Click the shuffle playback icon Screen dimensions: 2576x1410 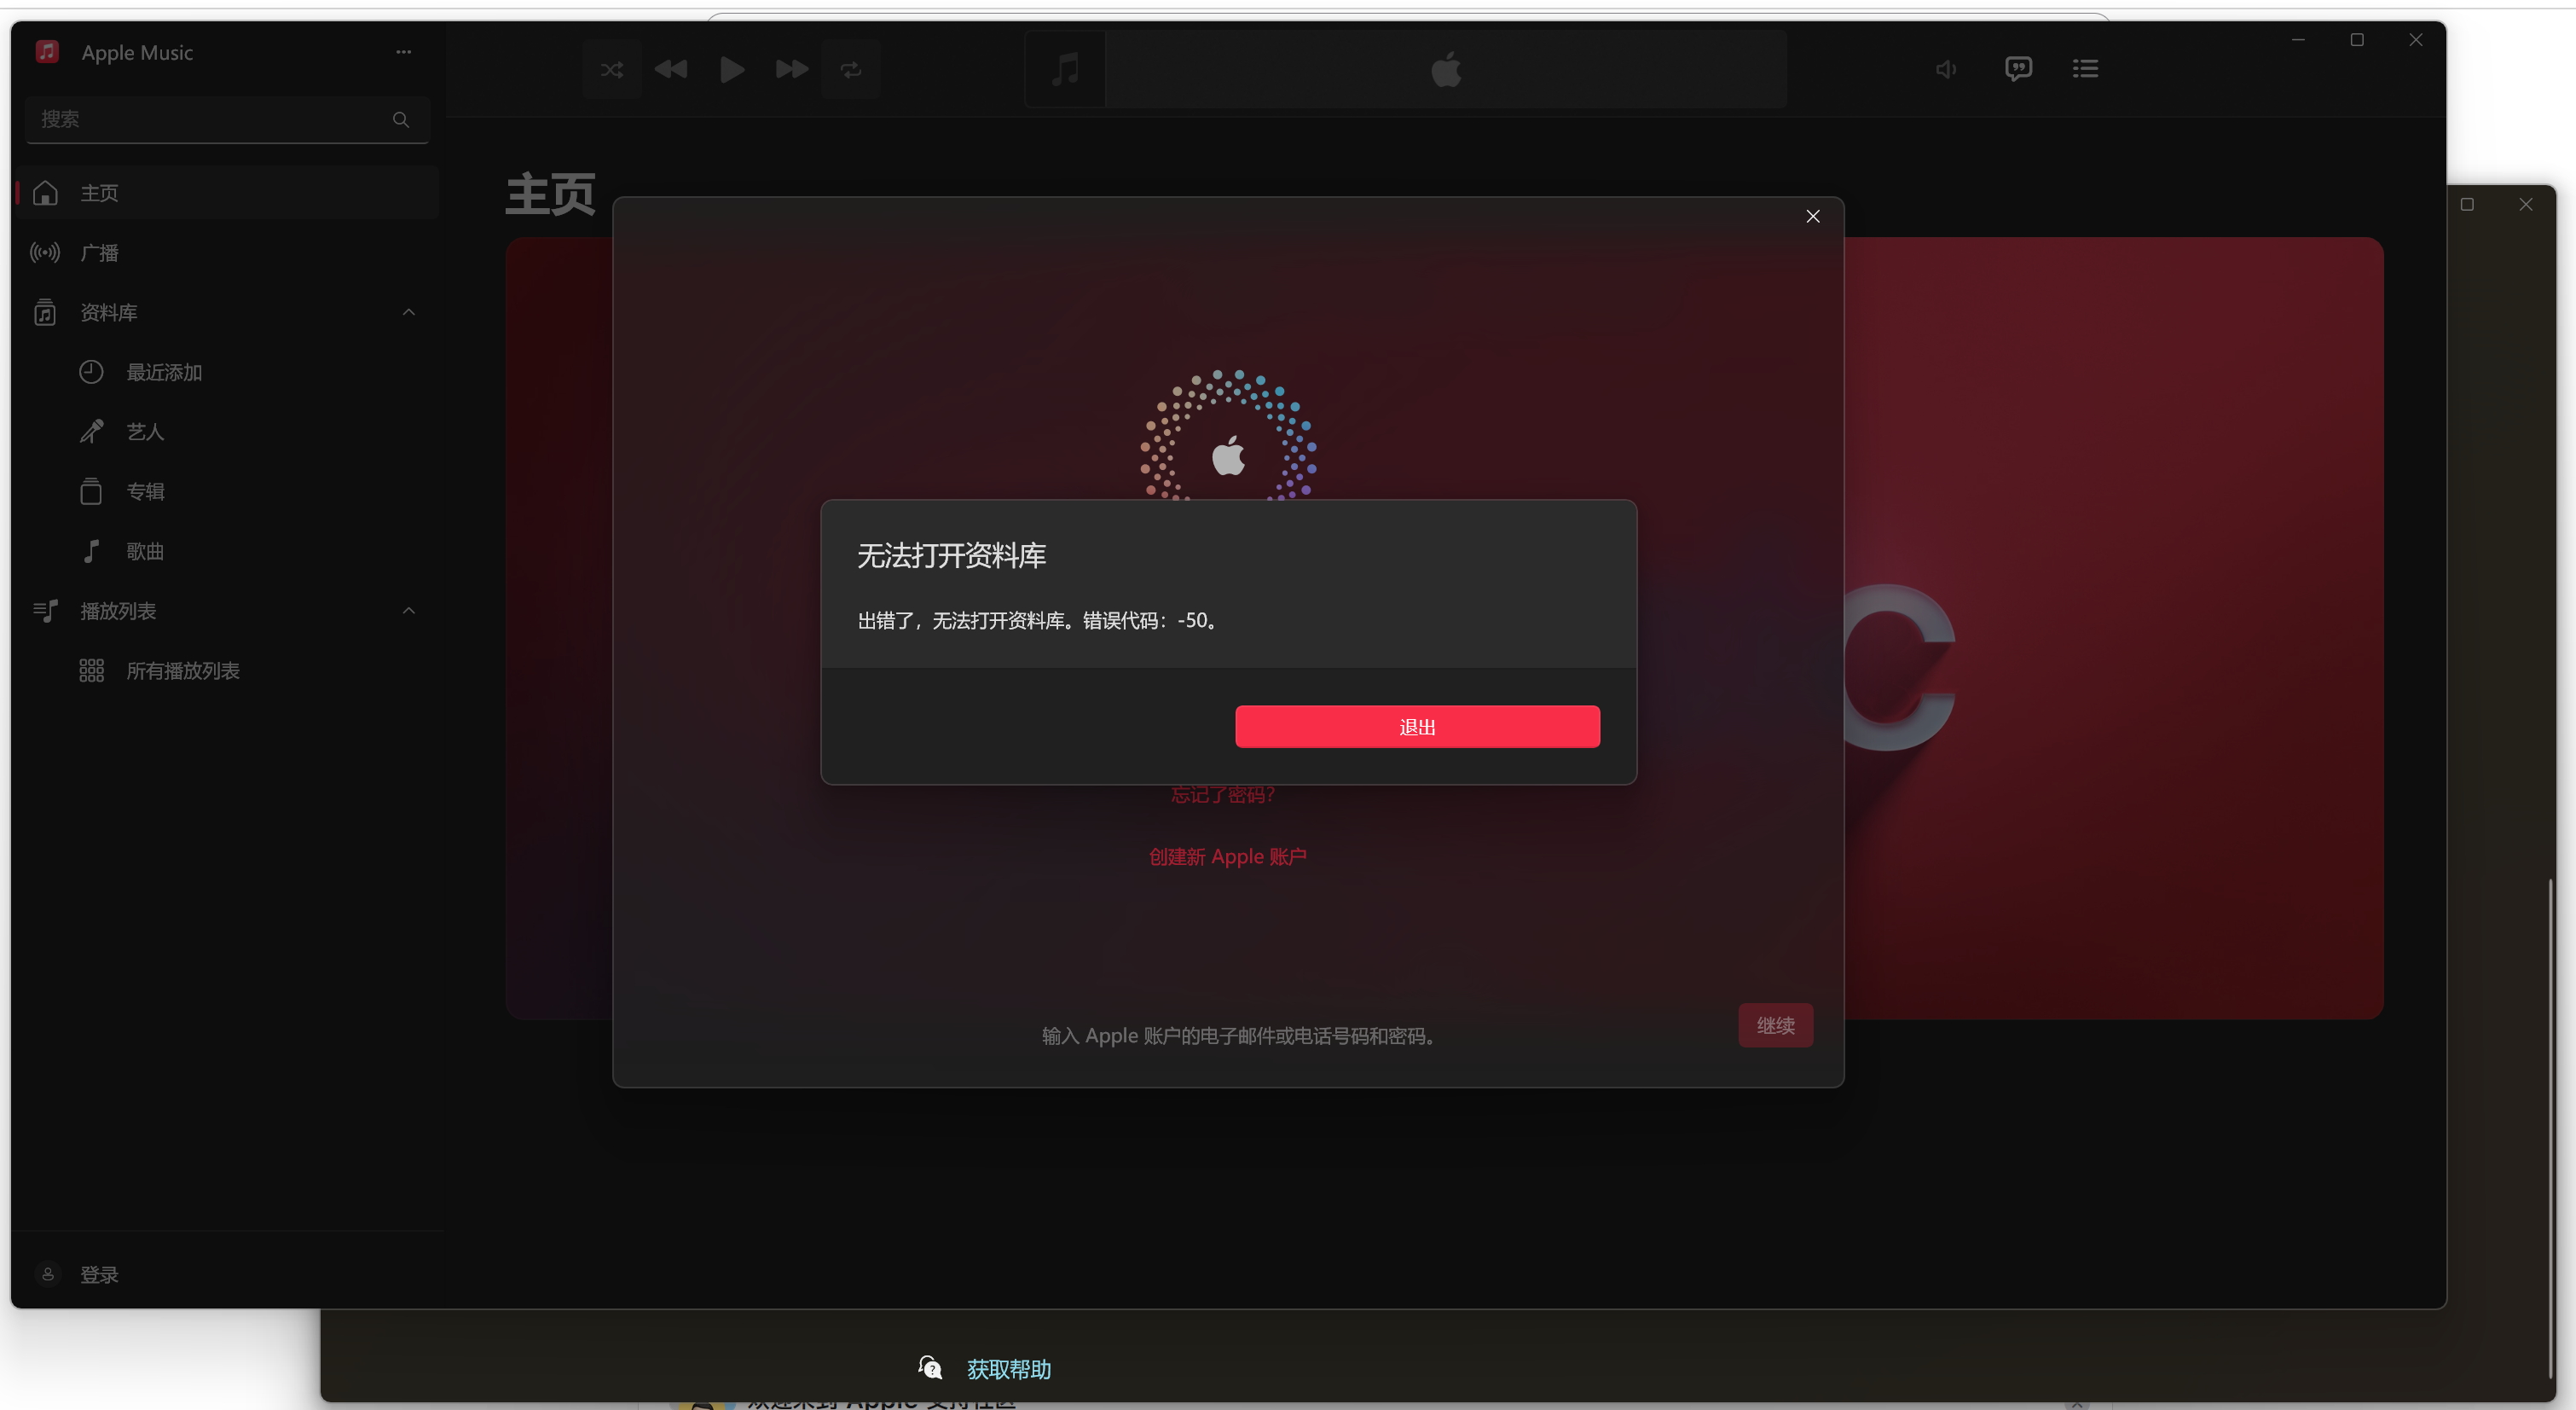click(612, 69)
